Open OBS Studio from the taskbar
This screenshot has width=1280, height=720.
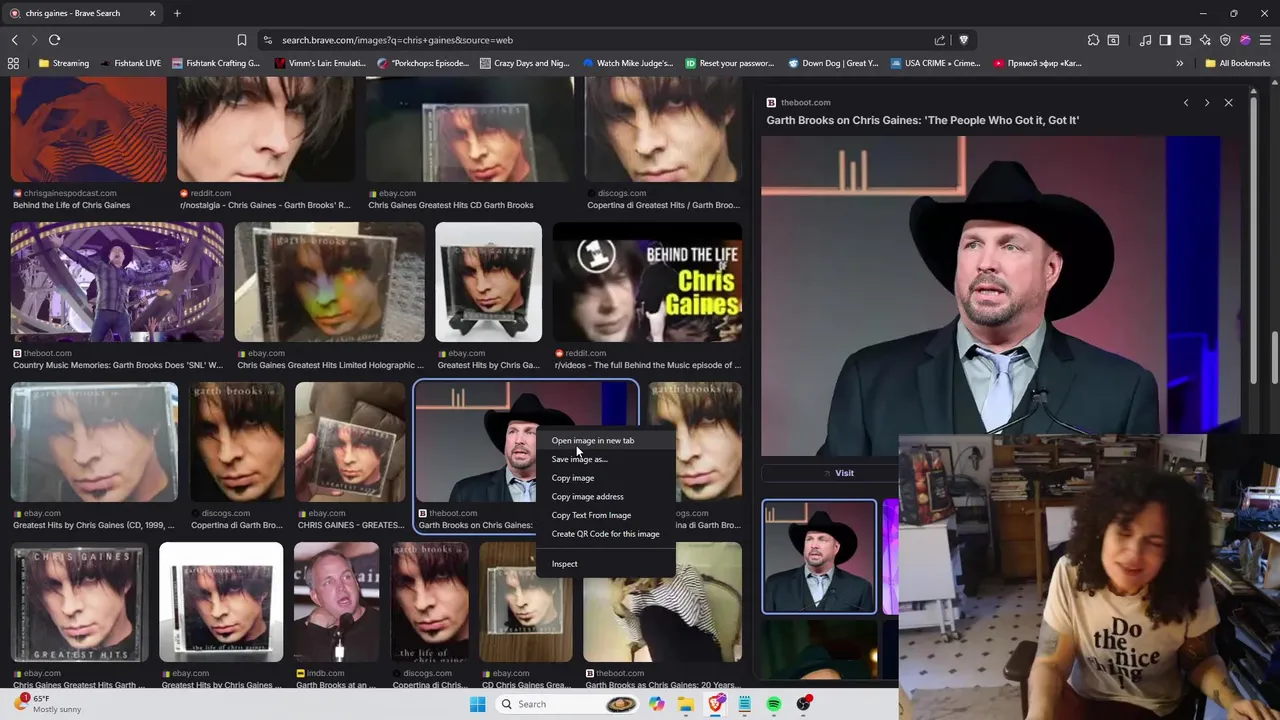[x=803, y=704]
